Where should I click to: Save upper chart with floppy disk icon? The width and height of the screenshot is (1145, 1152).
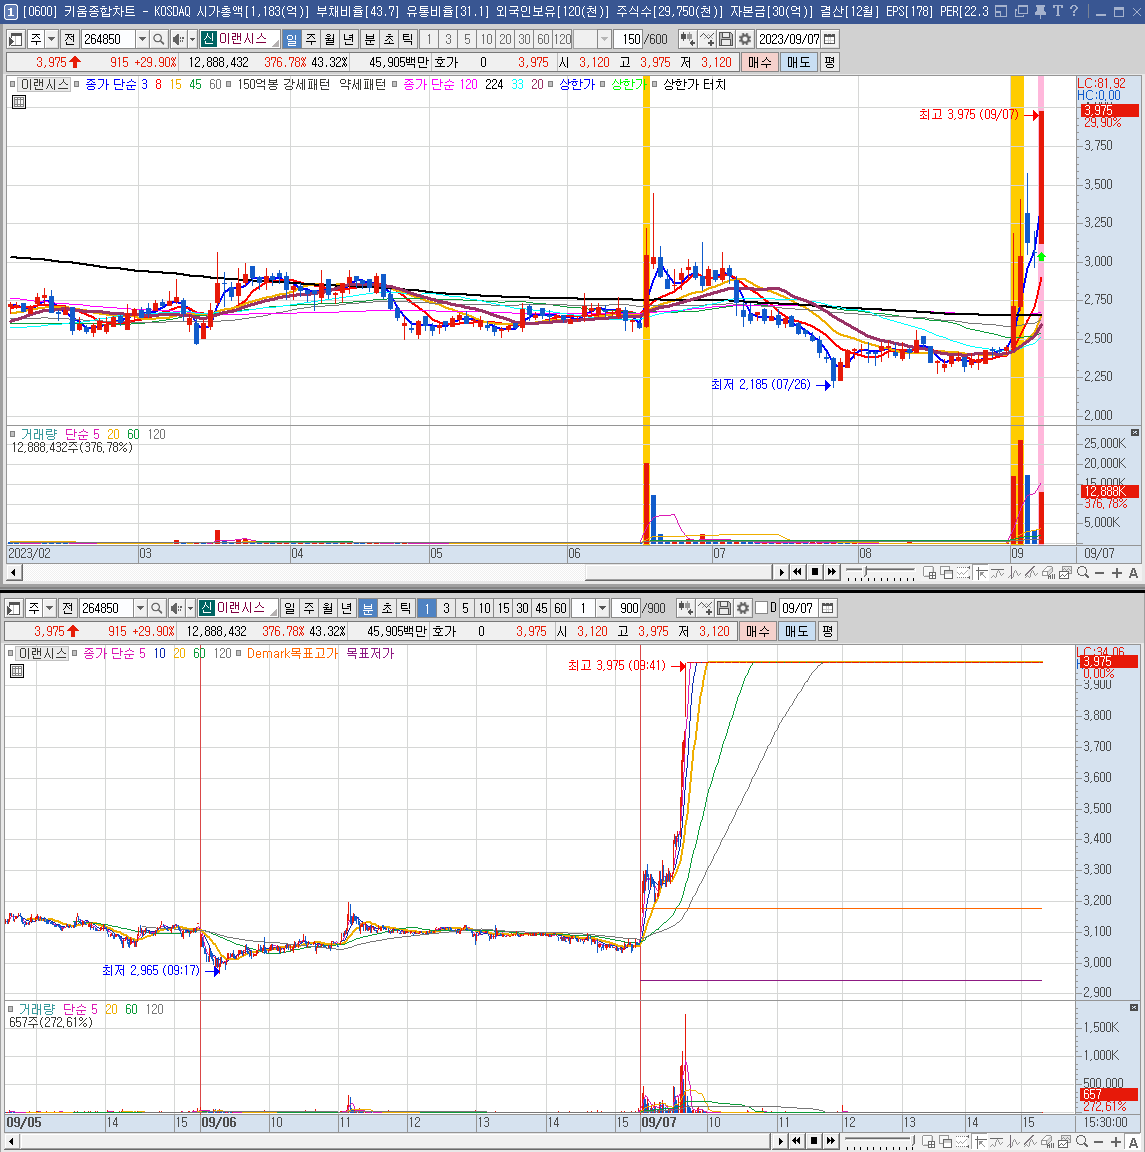(x=725, y=39)
